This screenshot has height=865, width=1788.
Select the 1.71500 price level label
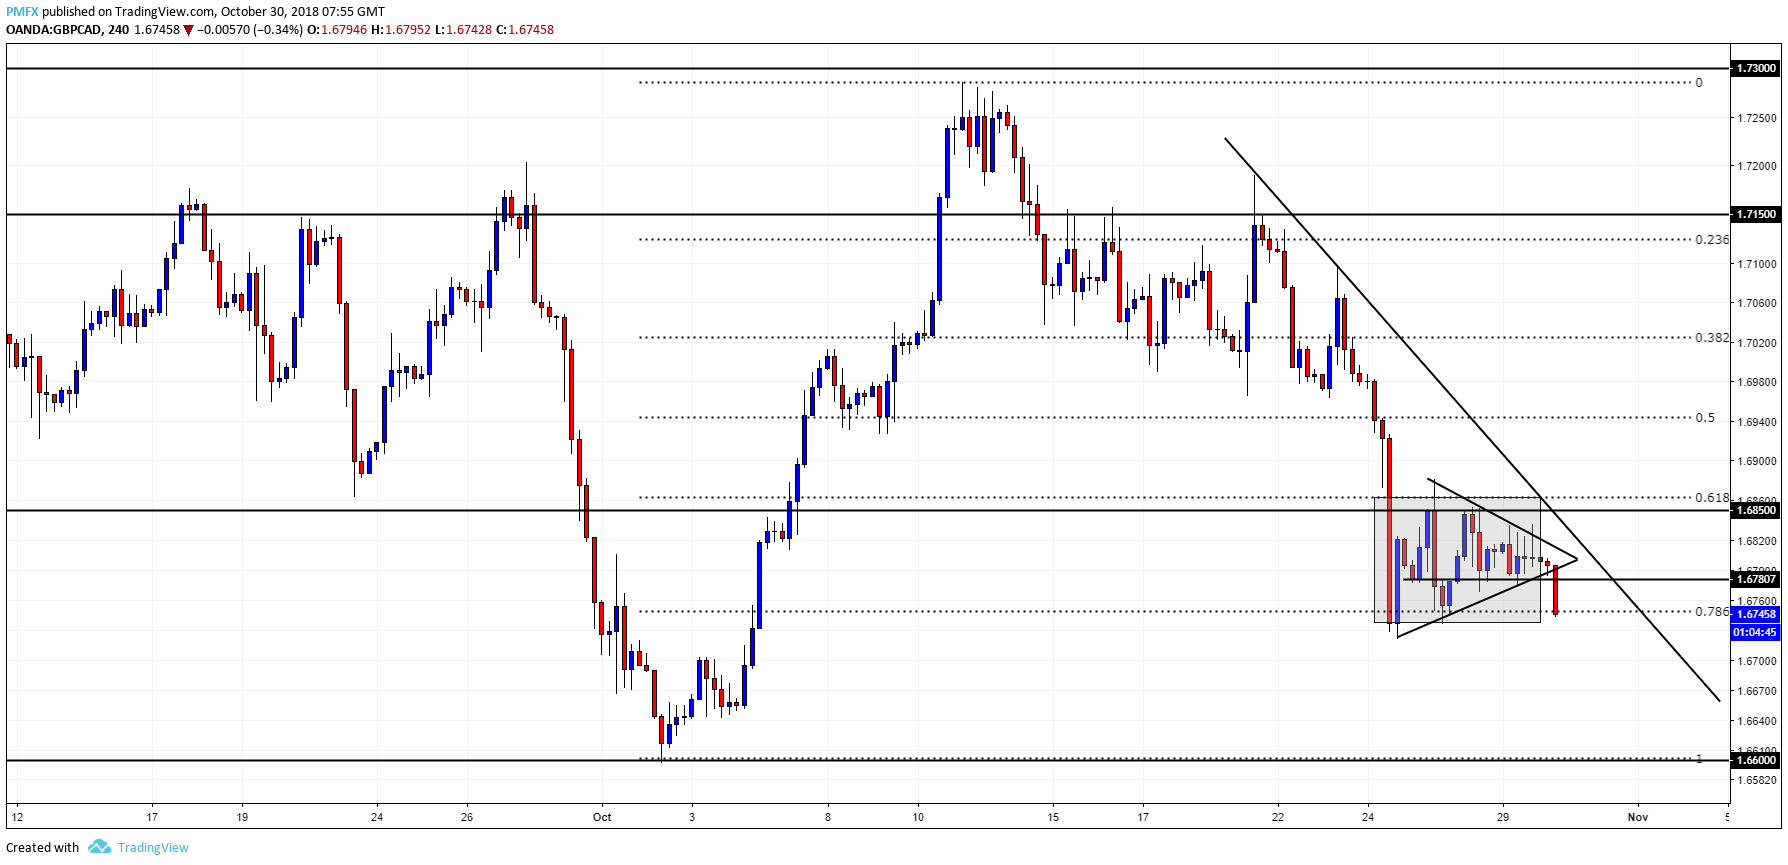pyautogui.click(x=1756, y=214)
